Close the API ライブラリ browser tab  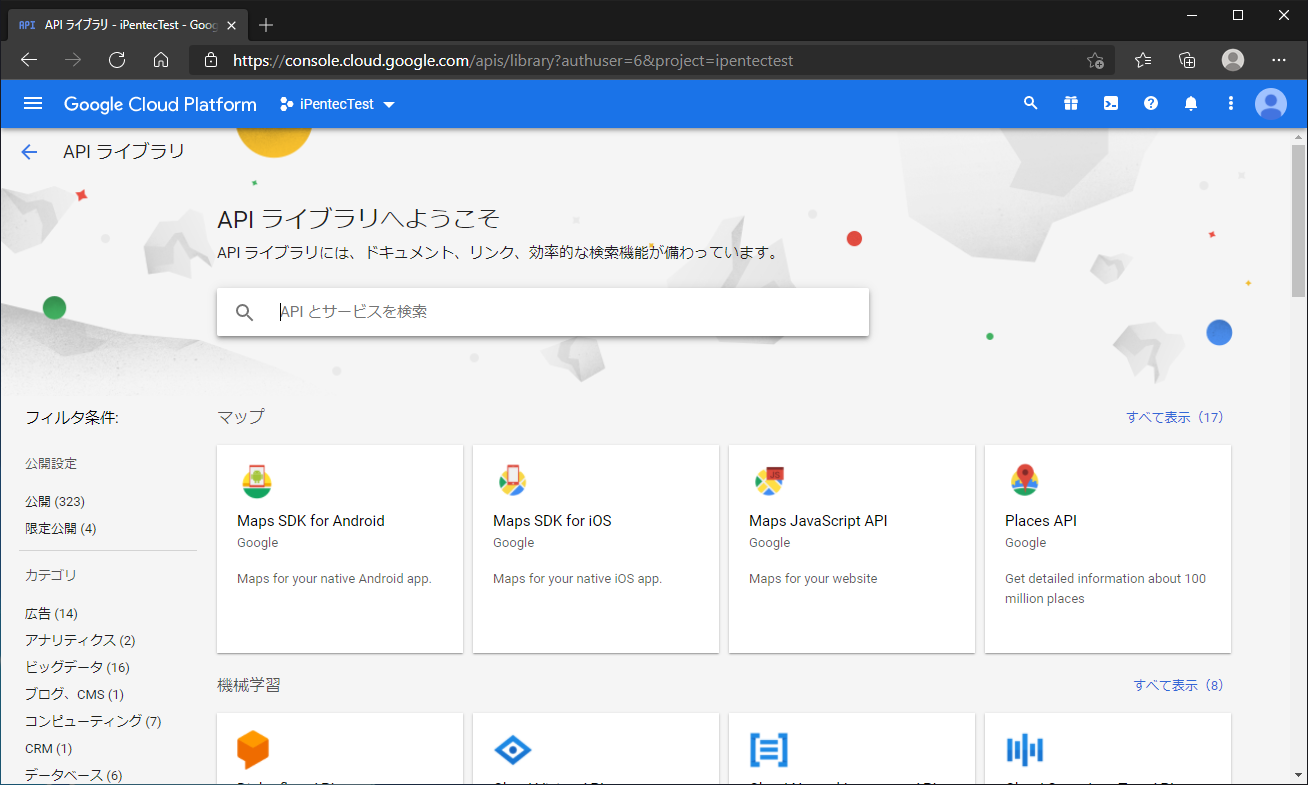(229, 25)
